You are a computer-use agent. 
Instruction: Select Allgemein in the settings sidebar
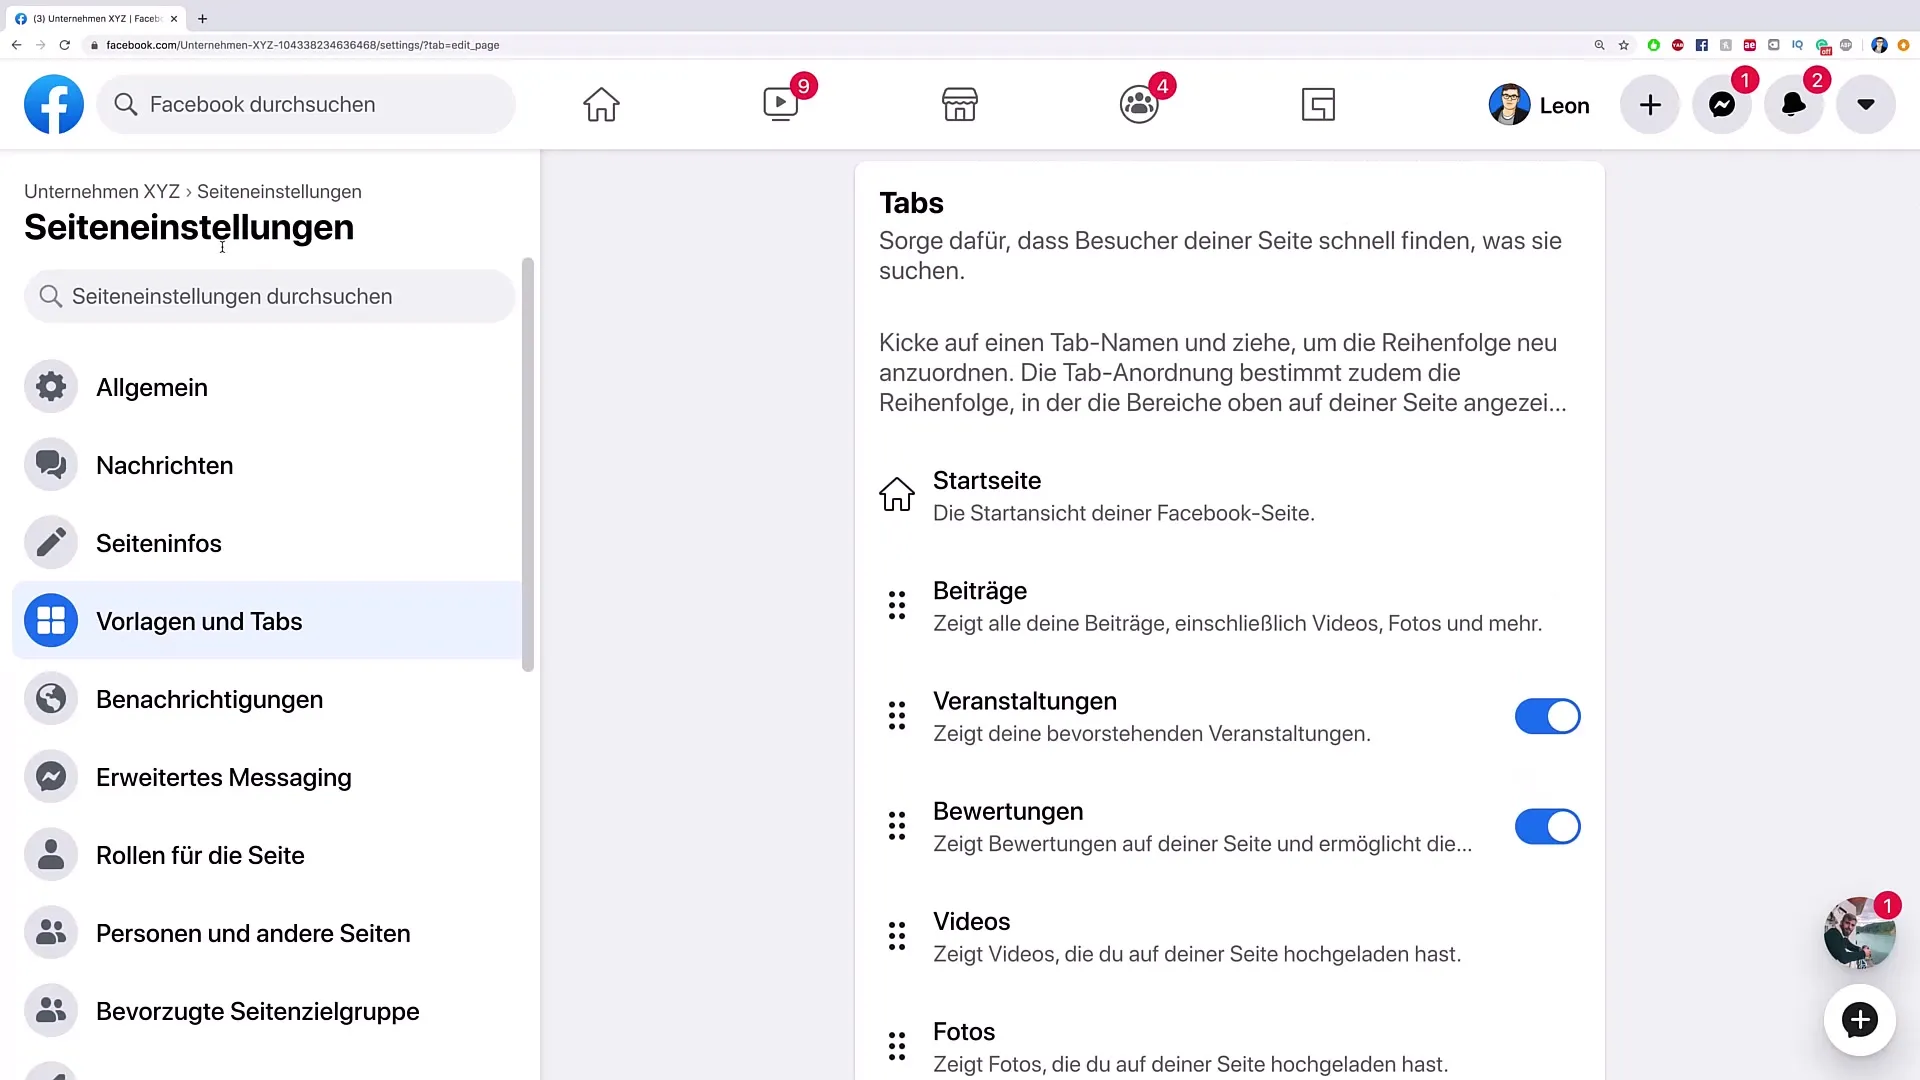click(x=267, y=387)
